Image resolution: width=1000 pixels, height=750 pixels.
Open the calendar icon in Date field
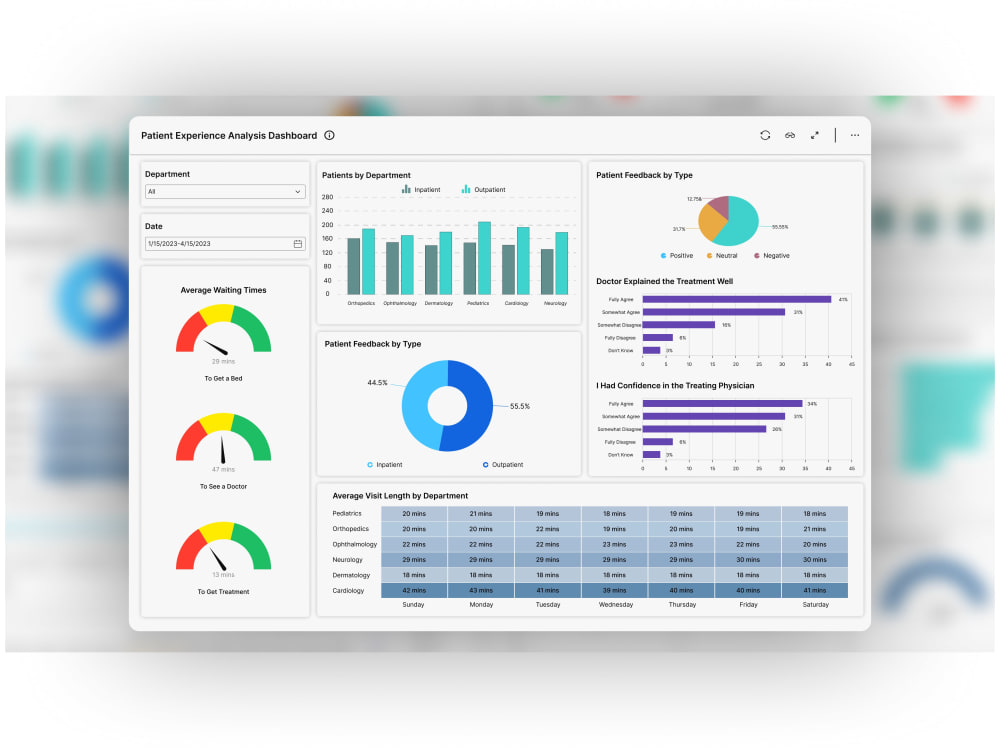pyautogui.click(x=298, y=244)
